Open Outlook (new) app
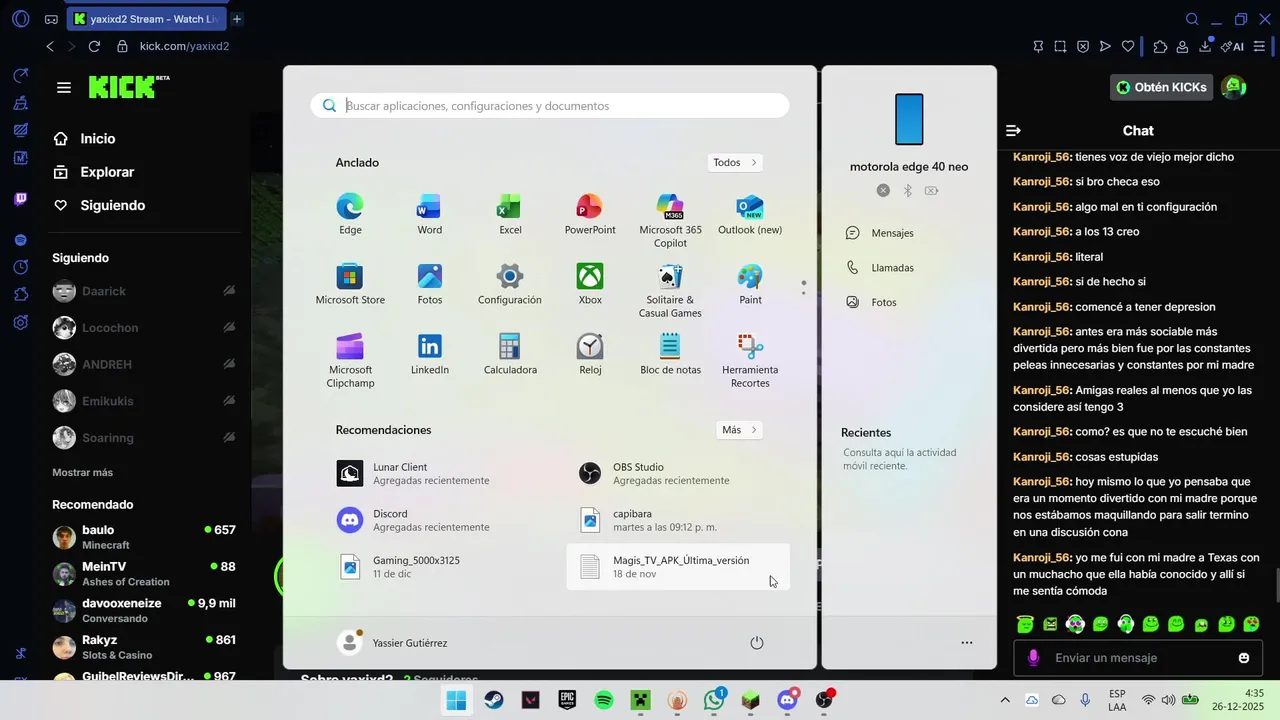Image resolution: width=1280 pixels, height=720 pixels. click(x=750, y=215)
